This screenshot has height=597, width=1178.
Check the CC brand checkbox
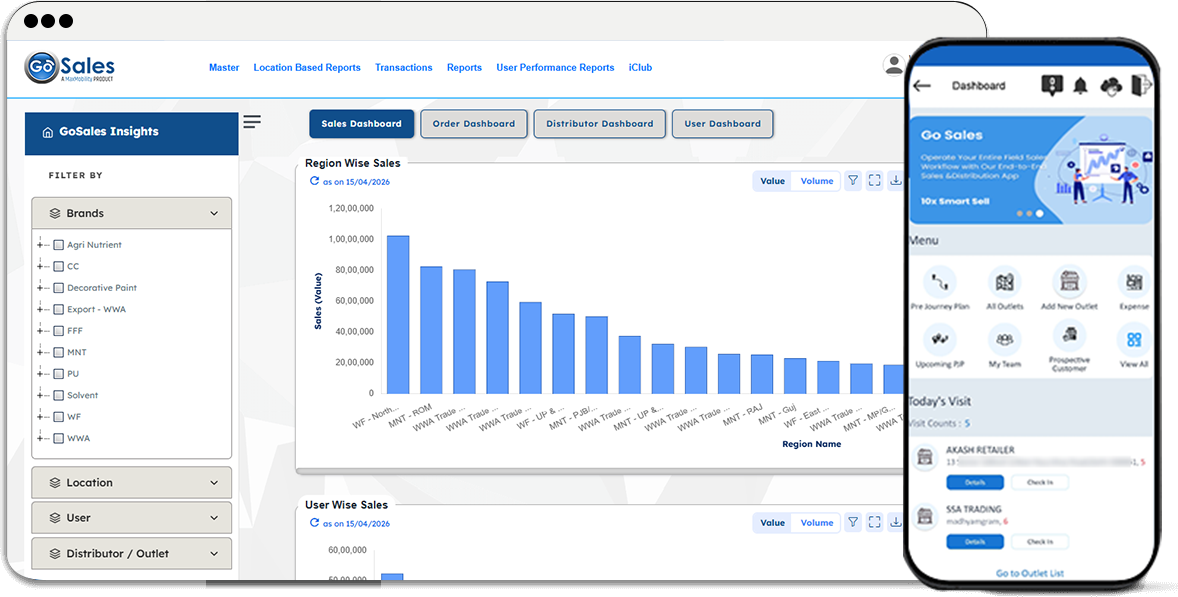[x=59, y=267]
